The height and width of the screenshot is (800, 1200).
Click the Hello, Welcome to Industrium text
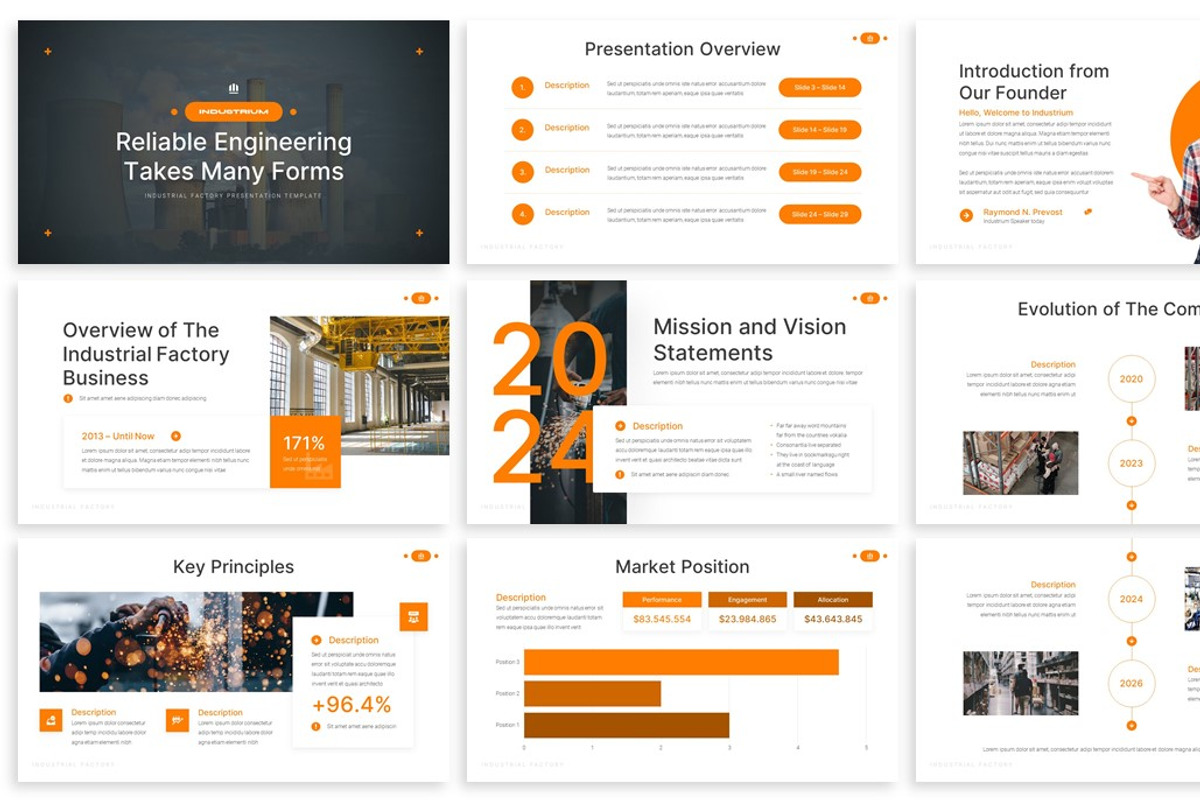(1016, 113)
